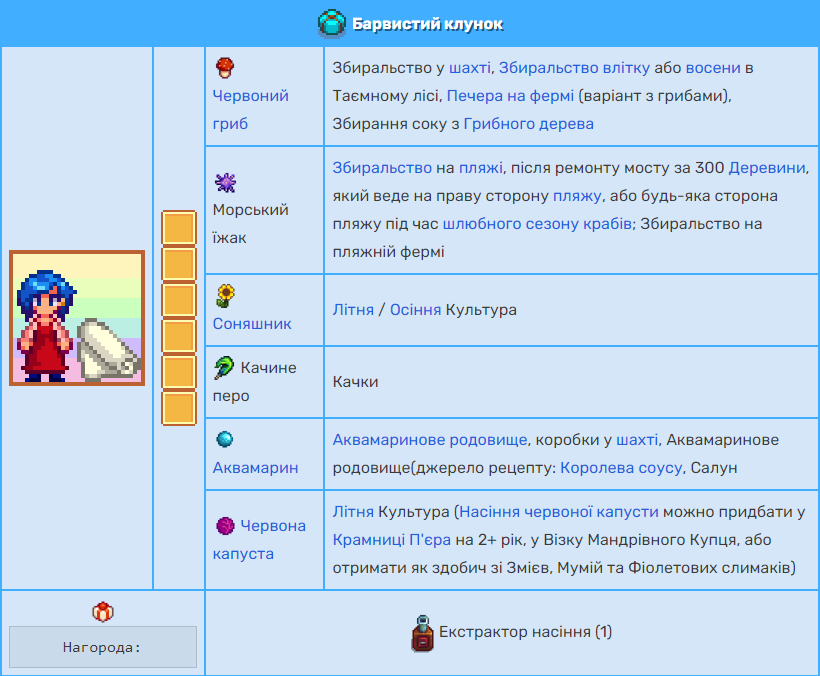Click the Екстрактор насіння (1) reward text

tap(525, 632)
